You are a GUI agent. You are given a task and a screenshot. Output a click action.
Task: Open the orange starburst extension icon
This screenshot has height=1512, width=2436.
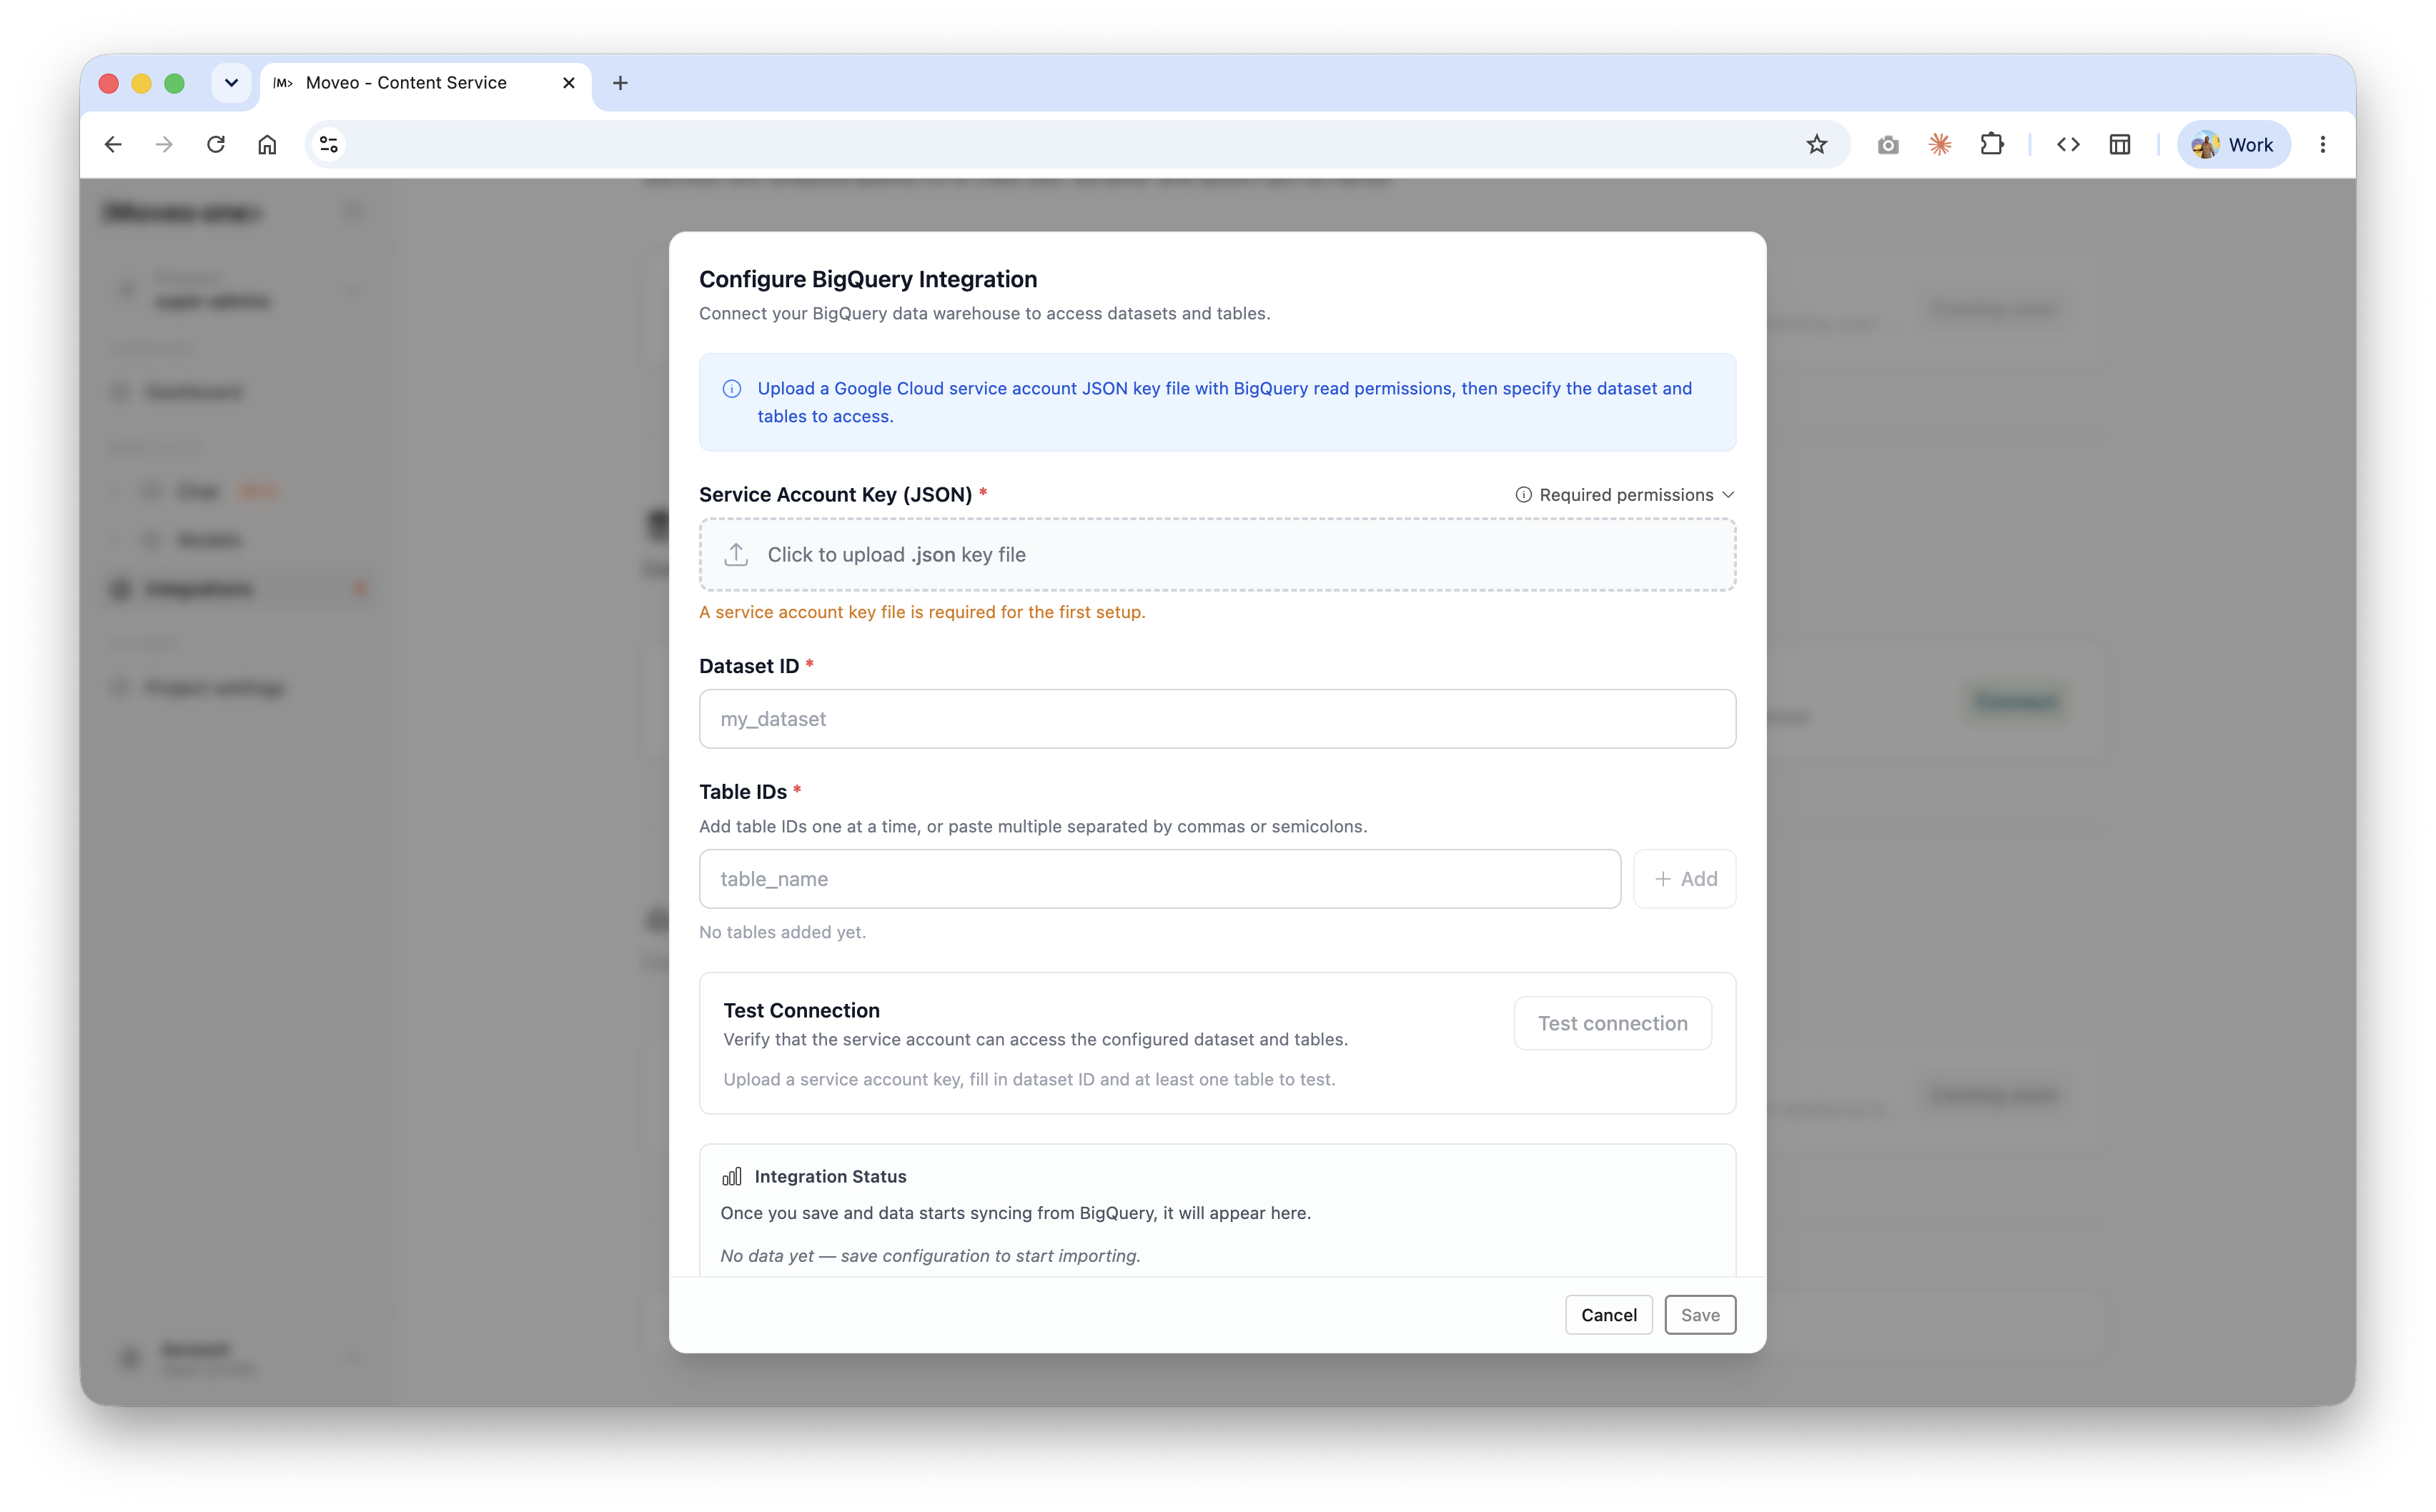(1940, 145)
